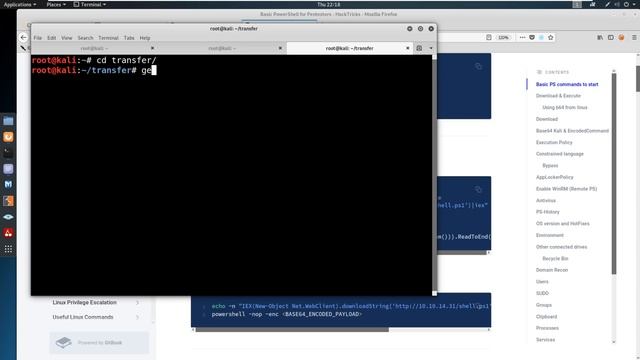Open the eye-shaped dock application icon
Image resolution: width=640 pixels, height=360 pixels.
point(8,217)
